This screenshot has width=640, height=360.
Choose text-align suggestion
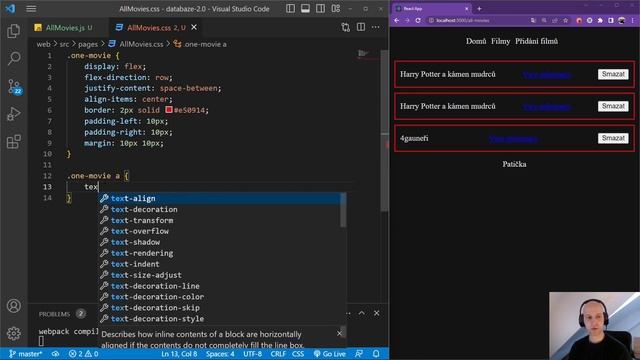click(220, 198)
